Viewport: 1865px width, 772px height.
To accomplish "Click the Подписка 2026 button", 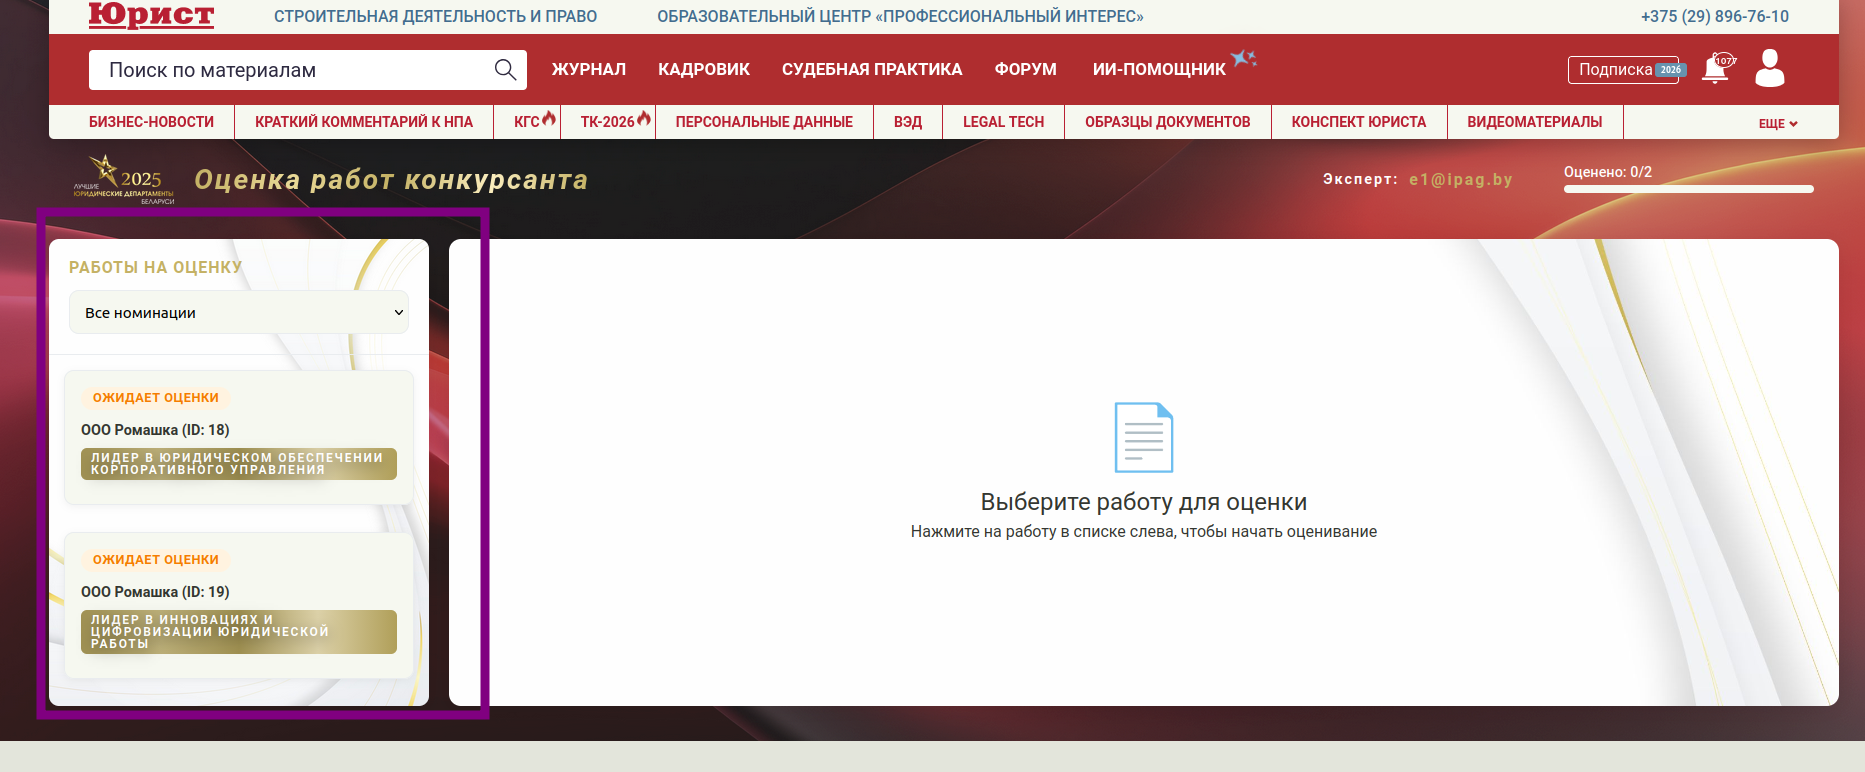I will [1623, 69].
